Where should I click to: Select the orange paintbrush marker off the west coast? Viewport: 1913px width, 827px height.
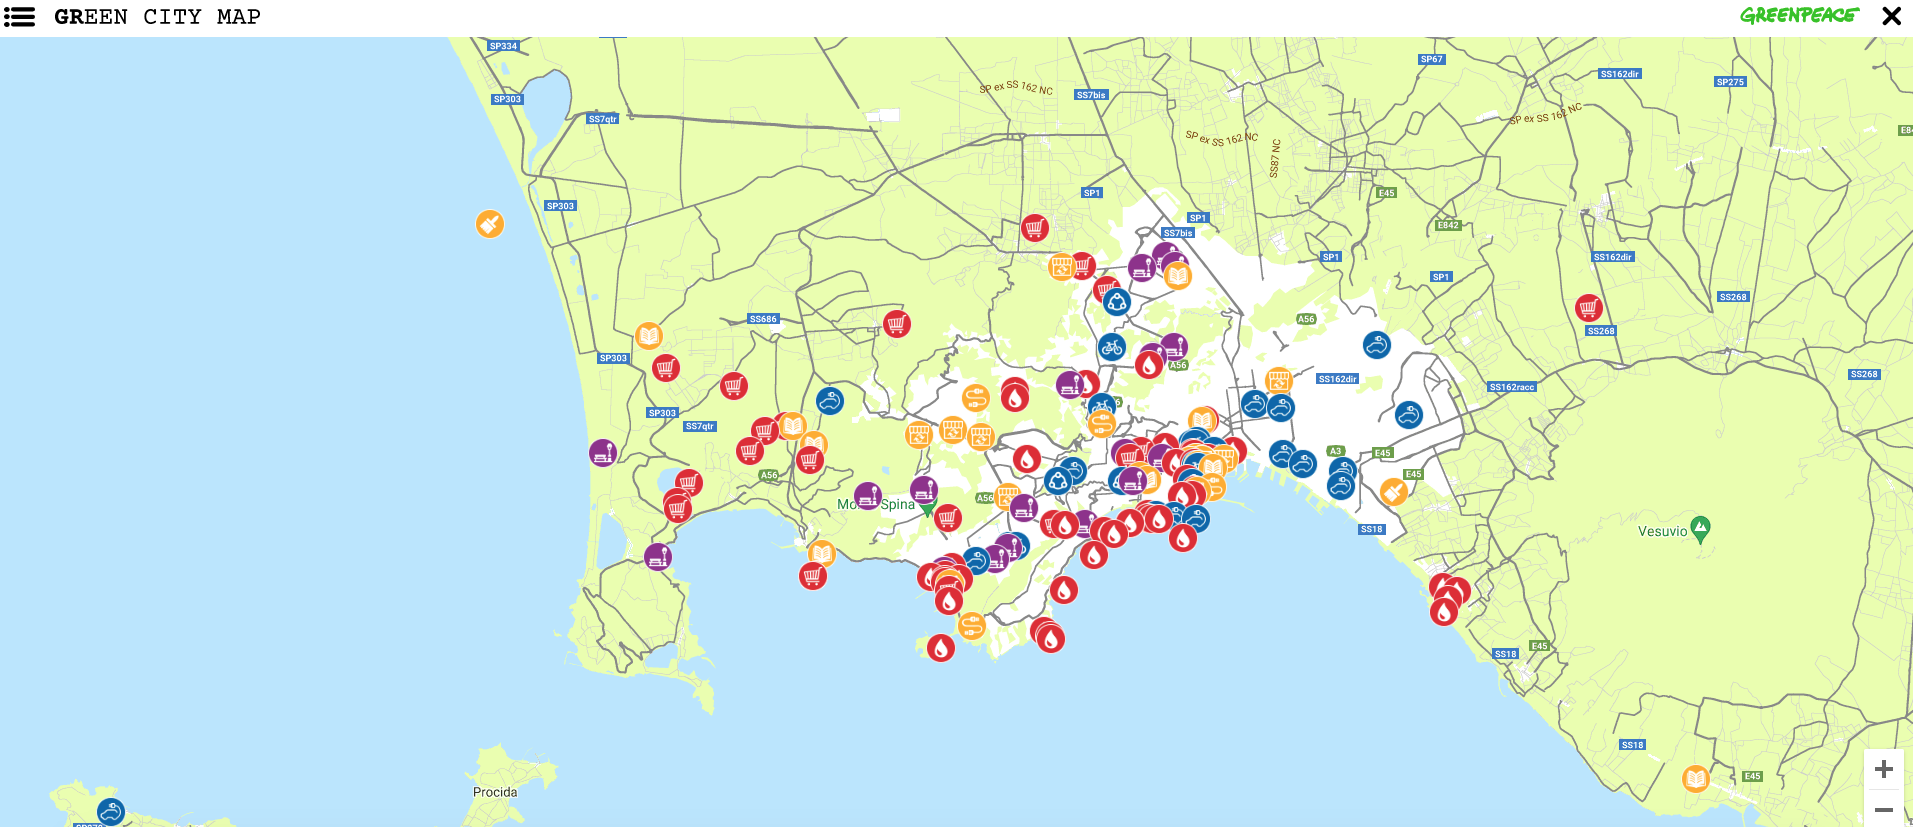tap(489, 223)
